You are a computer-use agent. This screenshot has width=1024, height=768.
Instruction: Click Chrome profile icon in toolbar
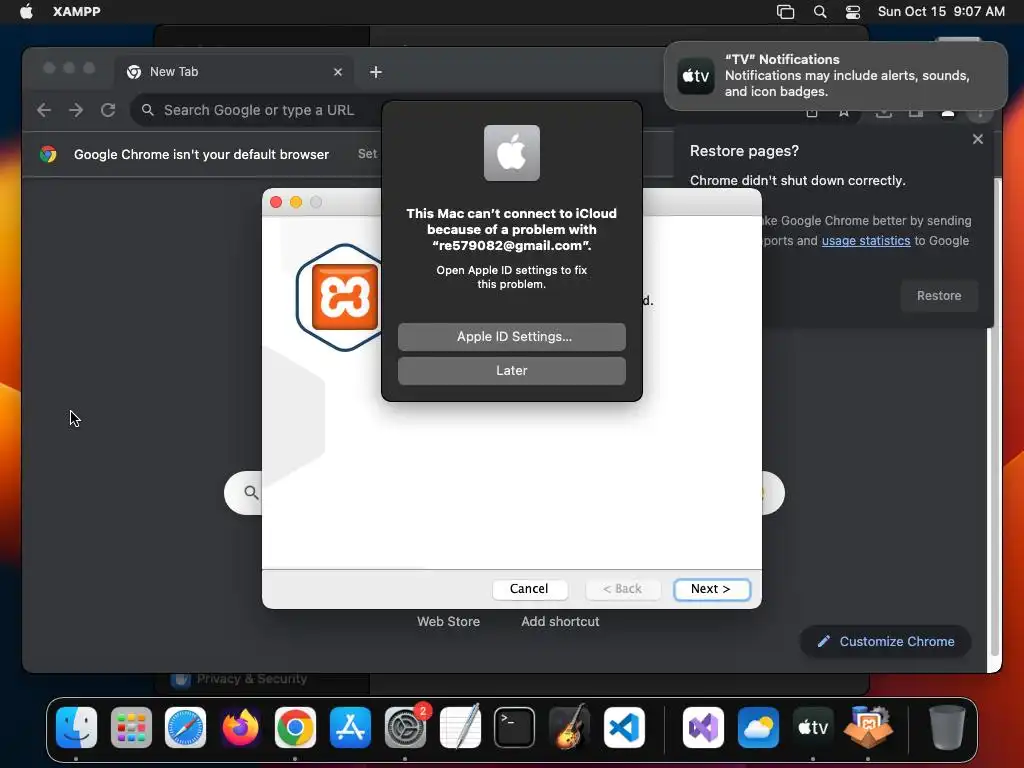948,112
